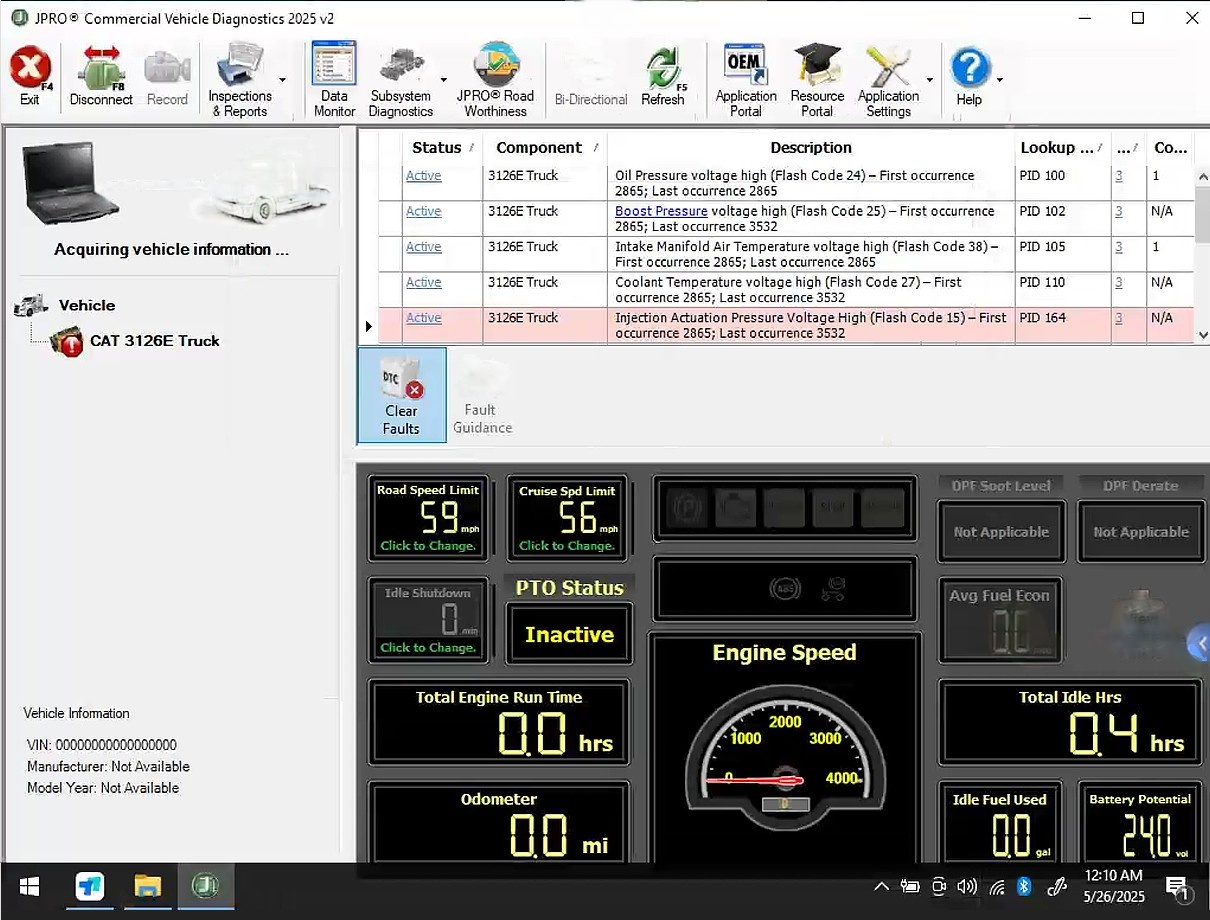The height and width of the screenshot is (920, 1210).
Task: Click the ABS indicator lamp icon
Action: point(784,590)
